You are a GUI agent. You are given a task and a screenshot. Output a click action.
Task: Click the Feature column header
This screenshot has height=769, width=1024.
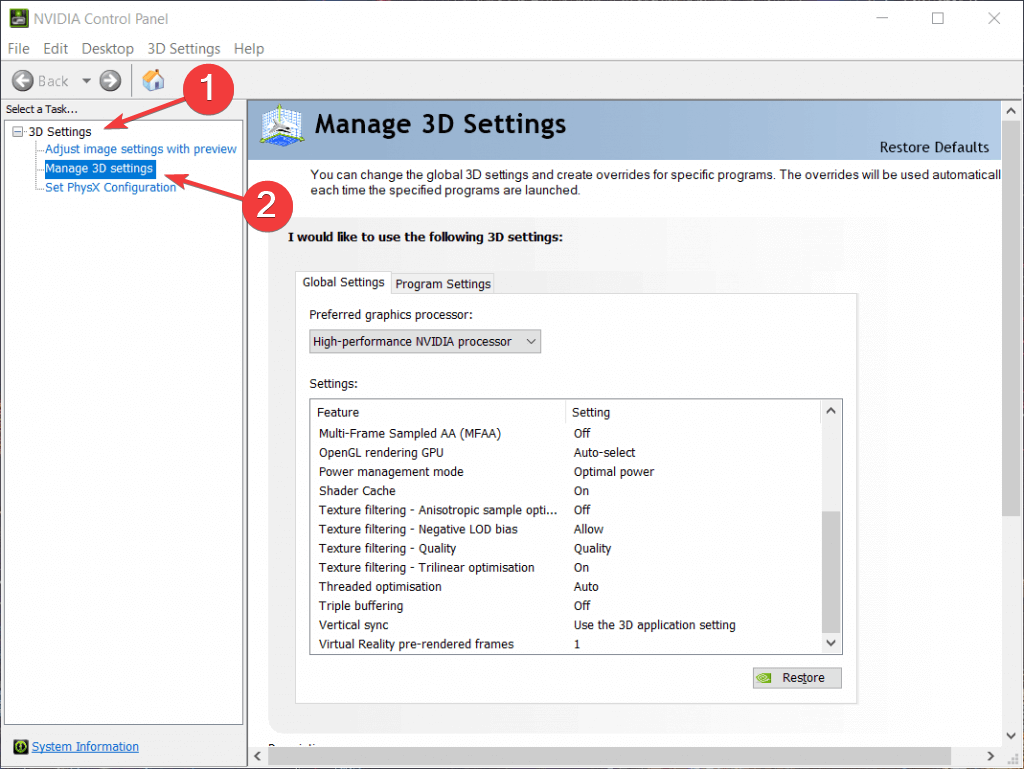click(x=438, y=413)
